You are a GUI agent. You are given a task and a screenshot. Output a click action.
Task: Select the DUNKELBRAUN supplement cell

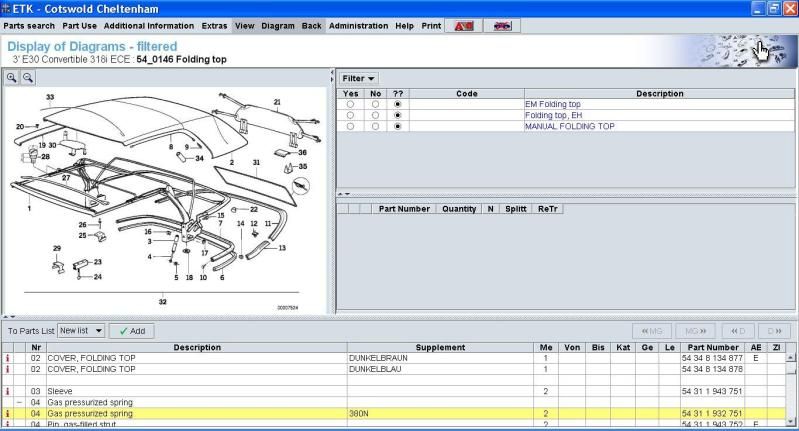(440, 358)
